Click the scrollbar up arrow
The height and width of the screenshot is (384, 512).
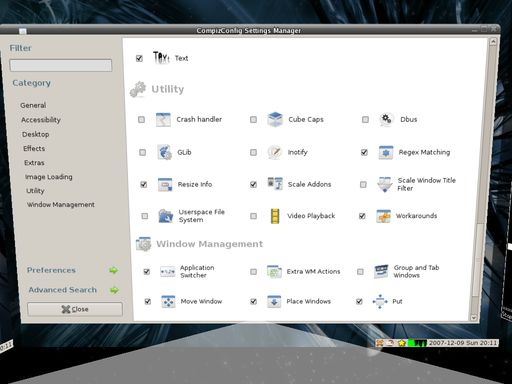tap(493, 42)
